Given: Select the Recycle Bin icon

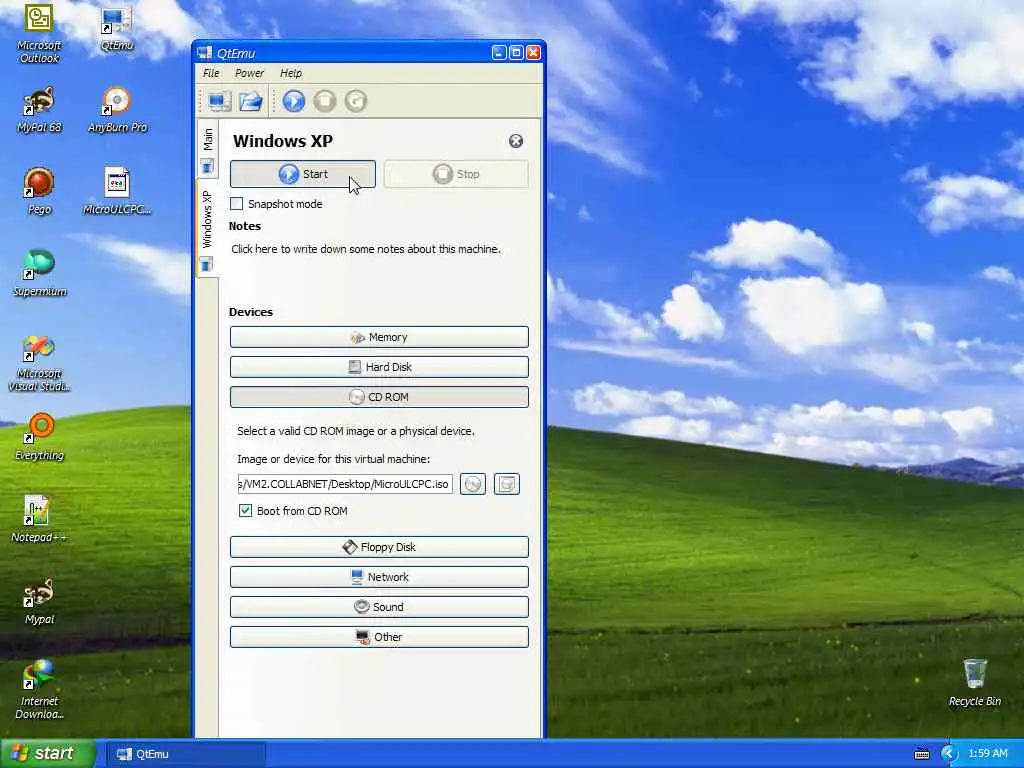Looking at the screenshot, I should coord(974,682).
